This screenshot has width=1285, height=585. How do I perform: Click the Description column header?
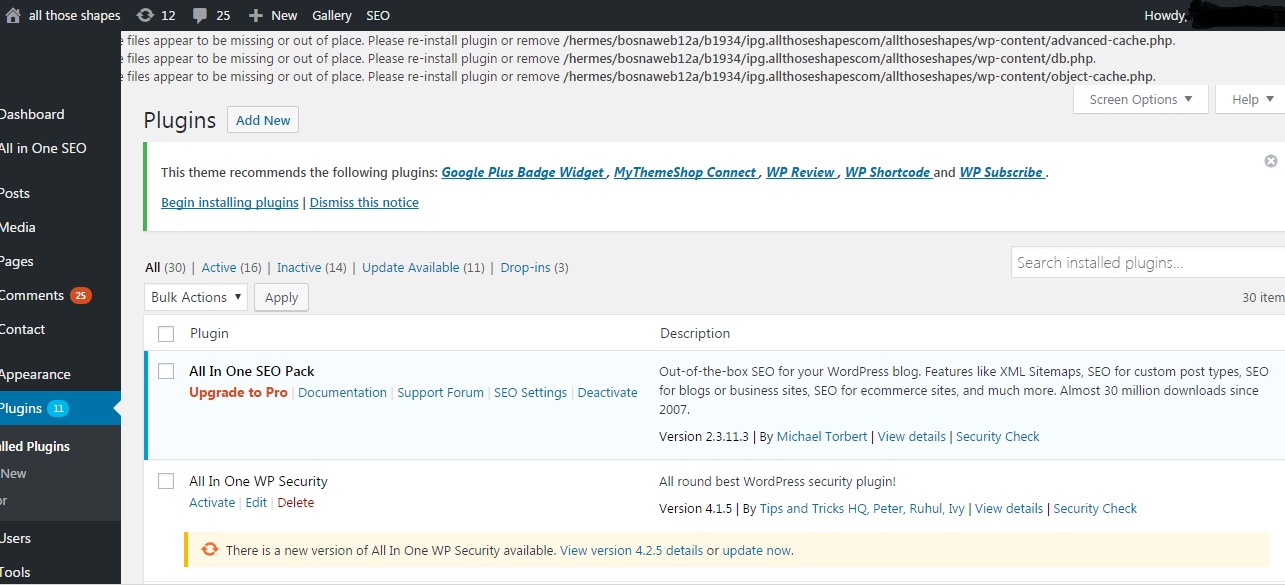click(695, 333)
